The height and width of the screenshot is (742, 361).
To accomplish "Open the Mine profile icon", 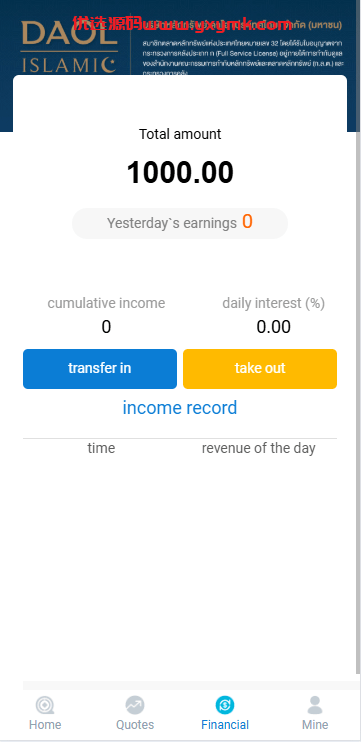I will tap(315, 705).
